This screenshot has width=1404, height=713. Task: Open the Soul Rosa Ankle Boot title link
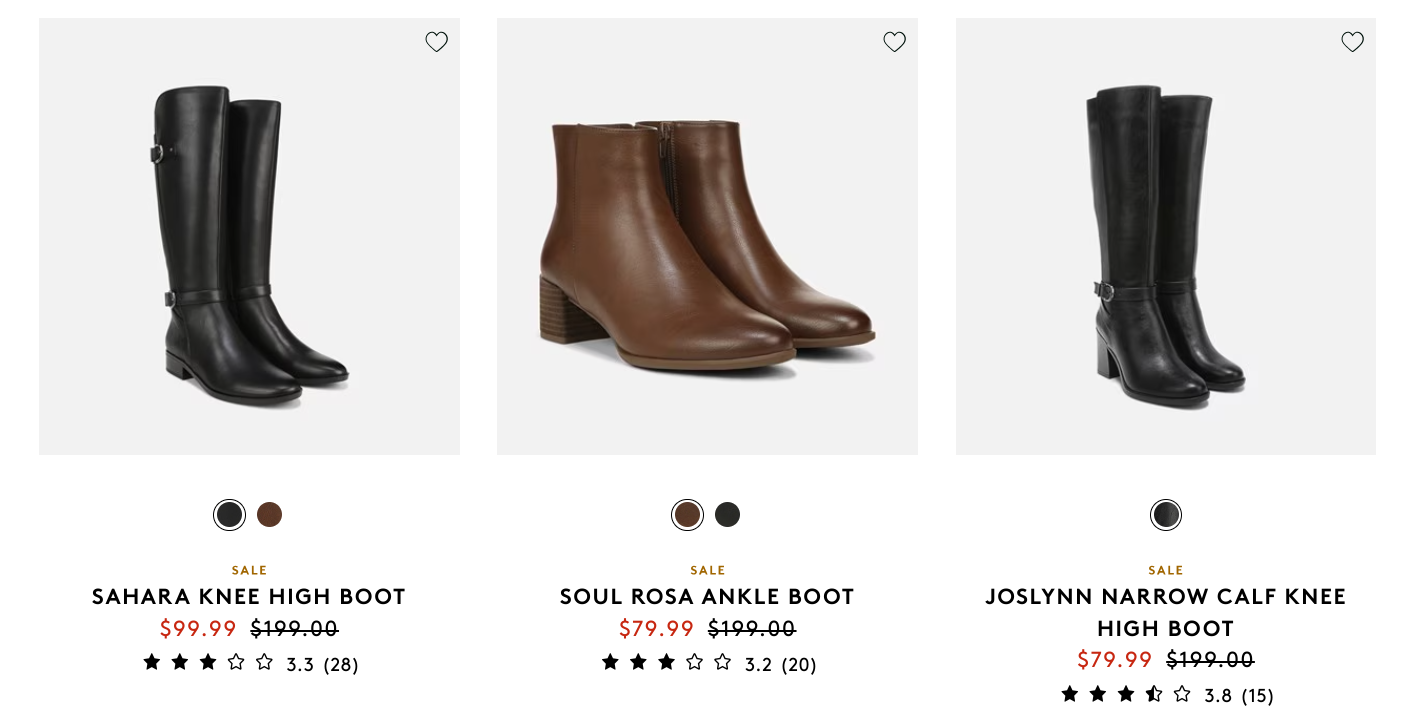707,597
